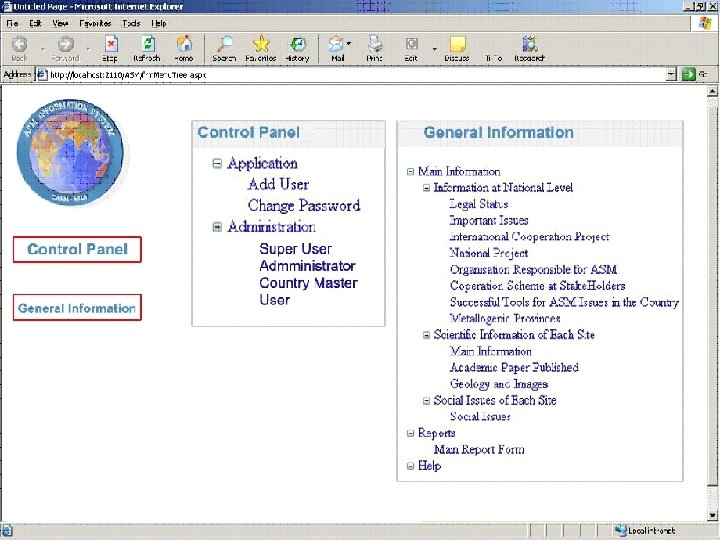Click the Forward toolbar button

[65, 49]
